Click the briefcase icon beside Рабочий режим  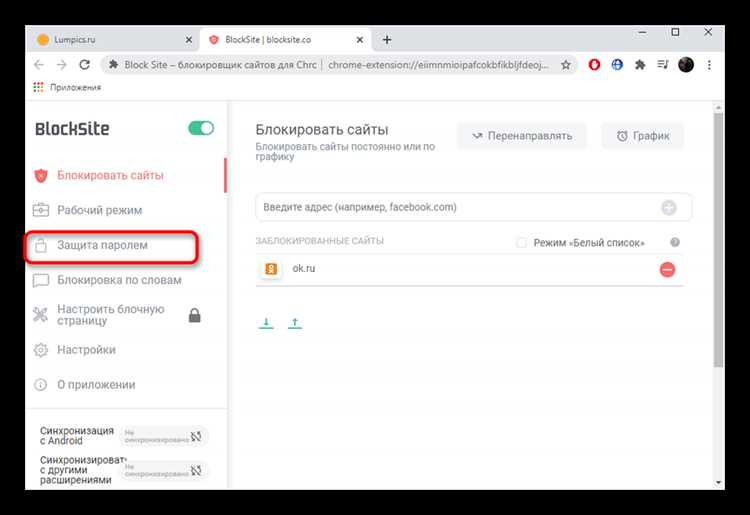point(41,210)
